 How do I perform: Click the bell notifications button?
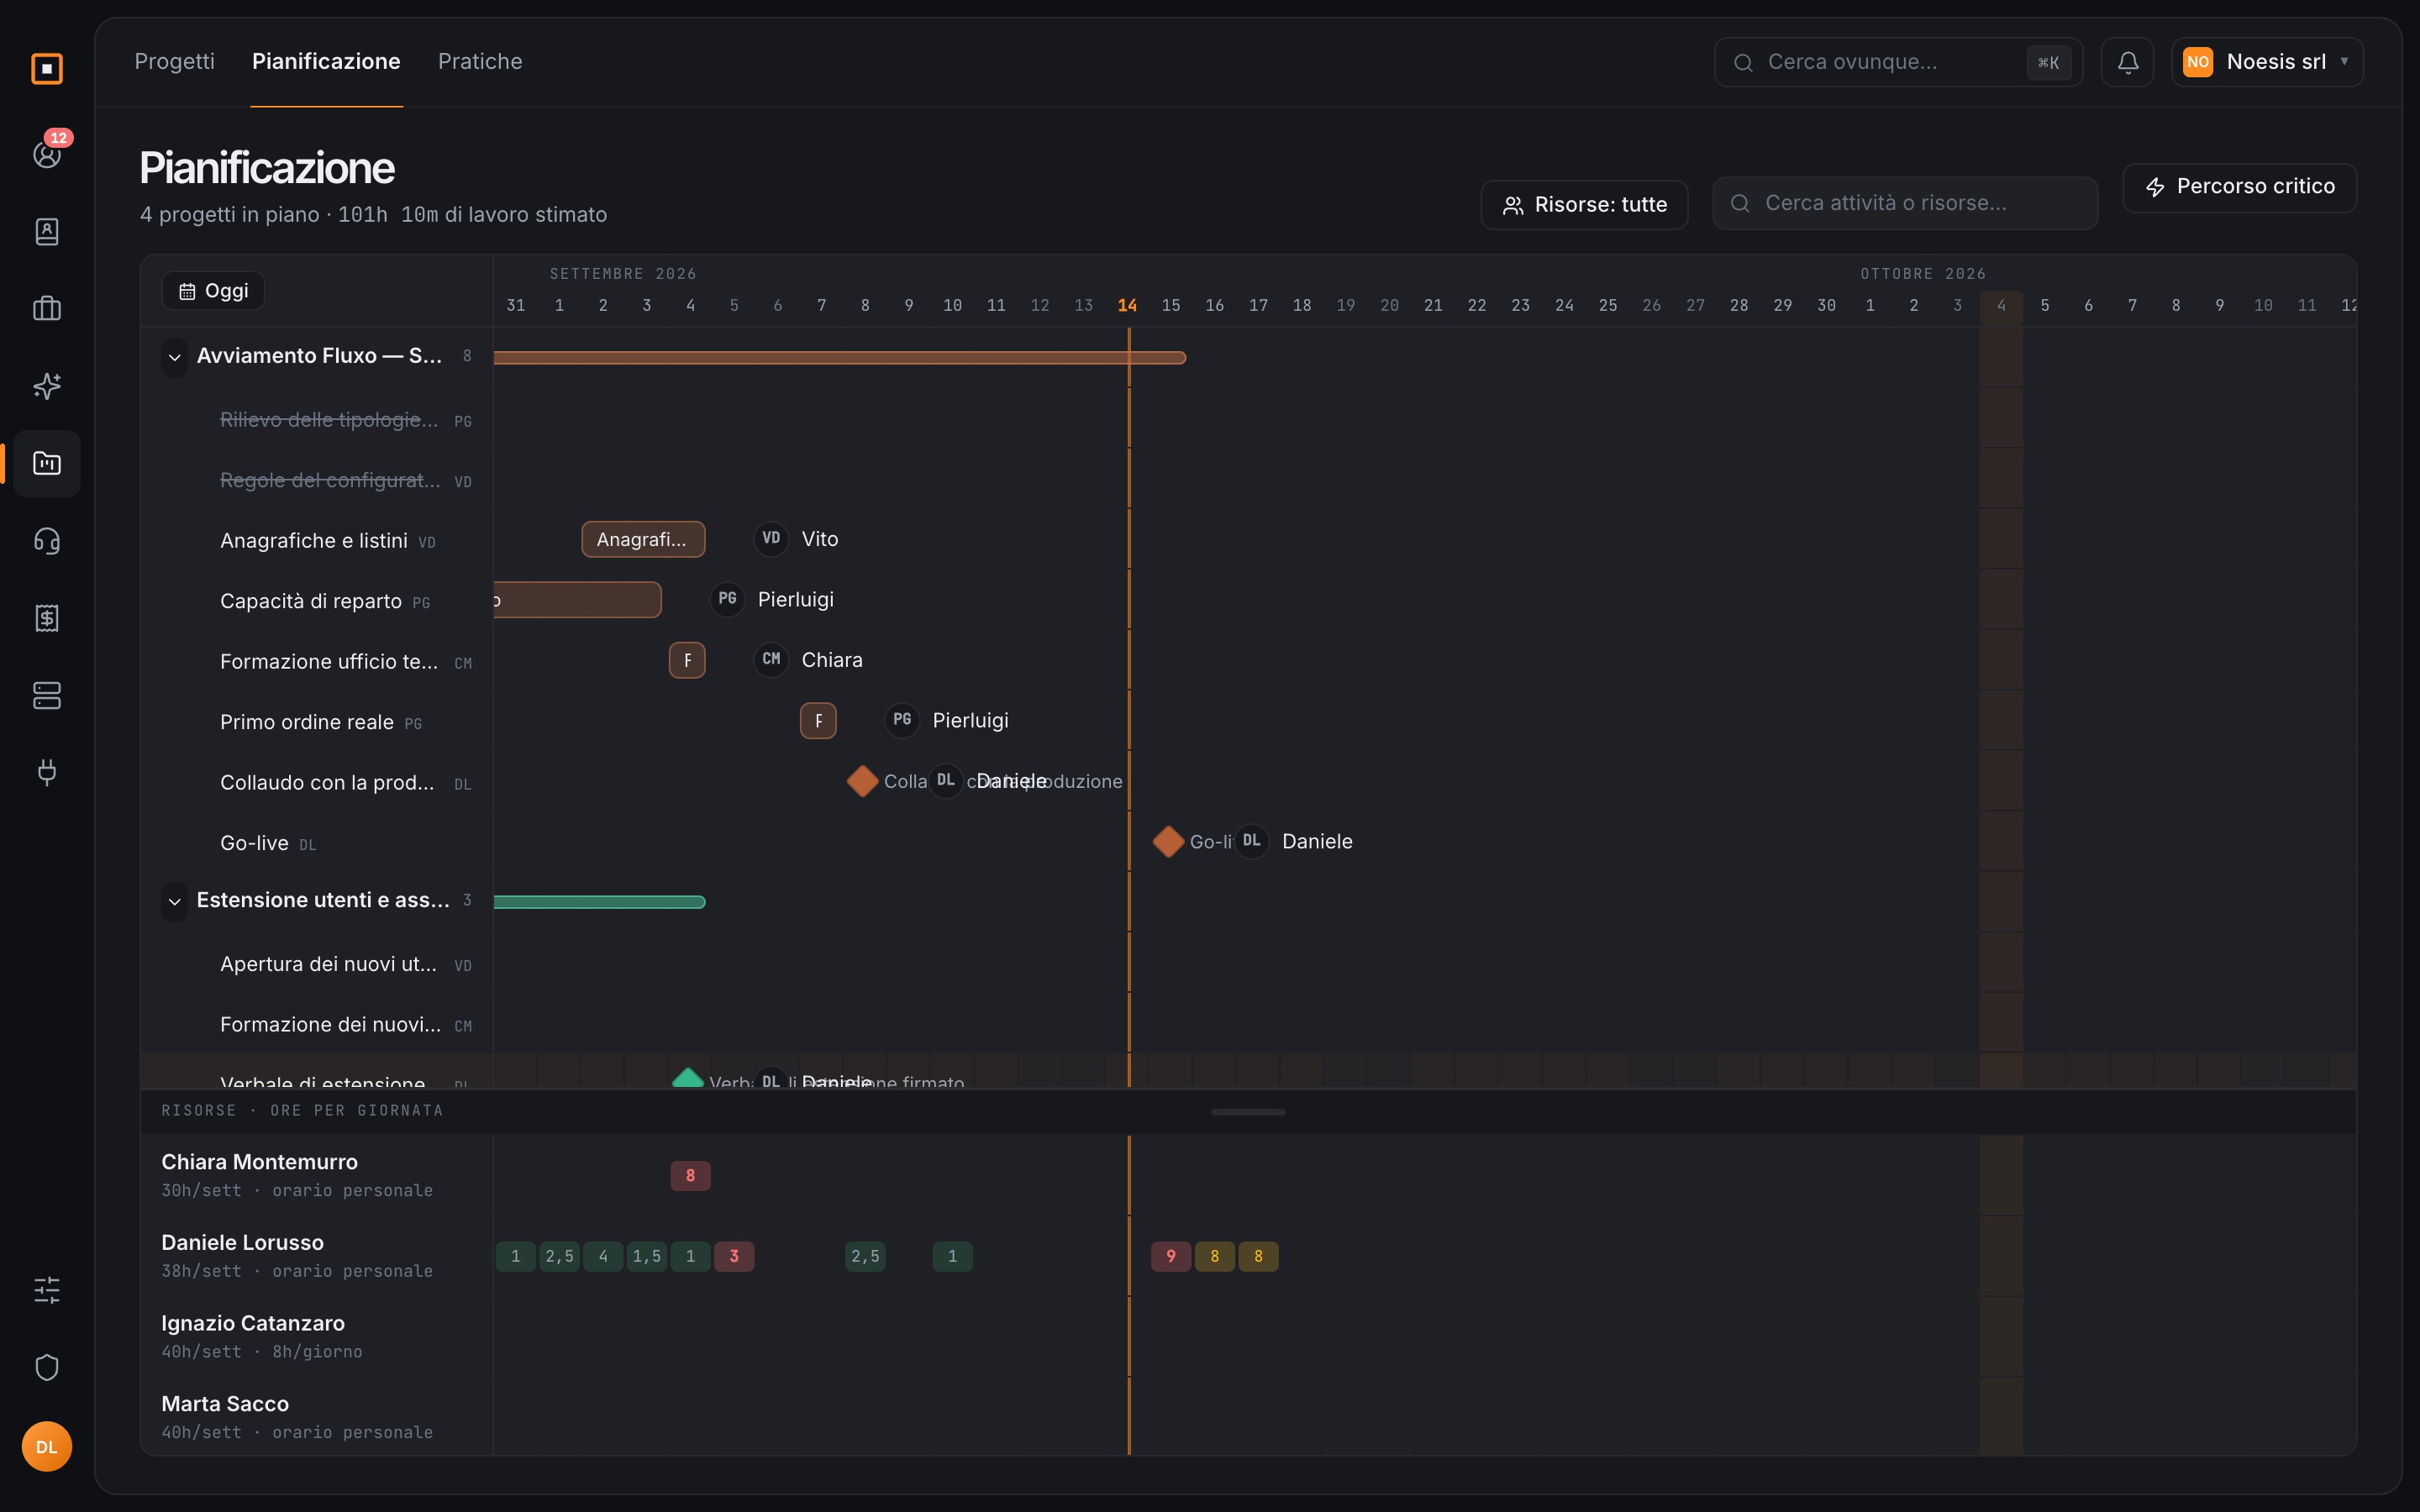click(x=2127, y=62)
